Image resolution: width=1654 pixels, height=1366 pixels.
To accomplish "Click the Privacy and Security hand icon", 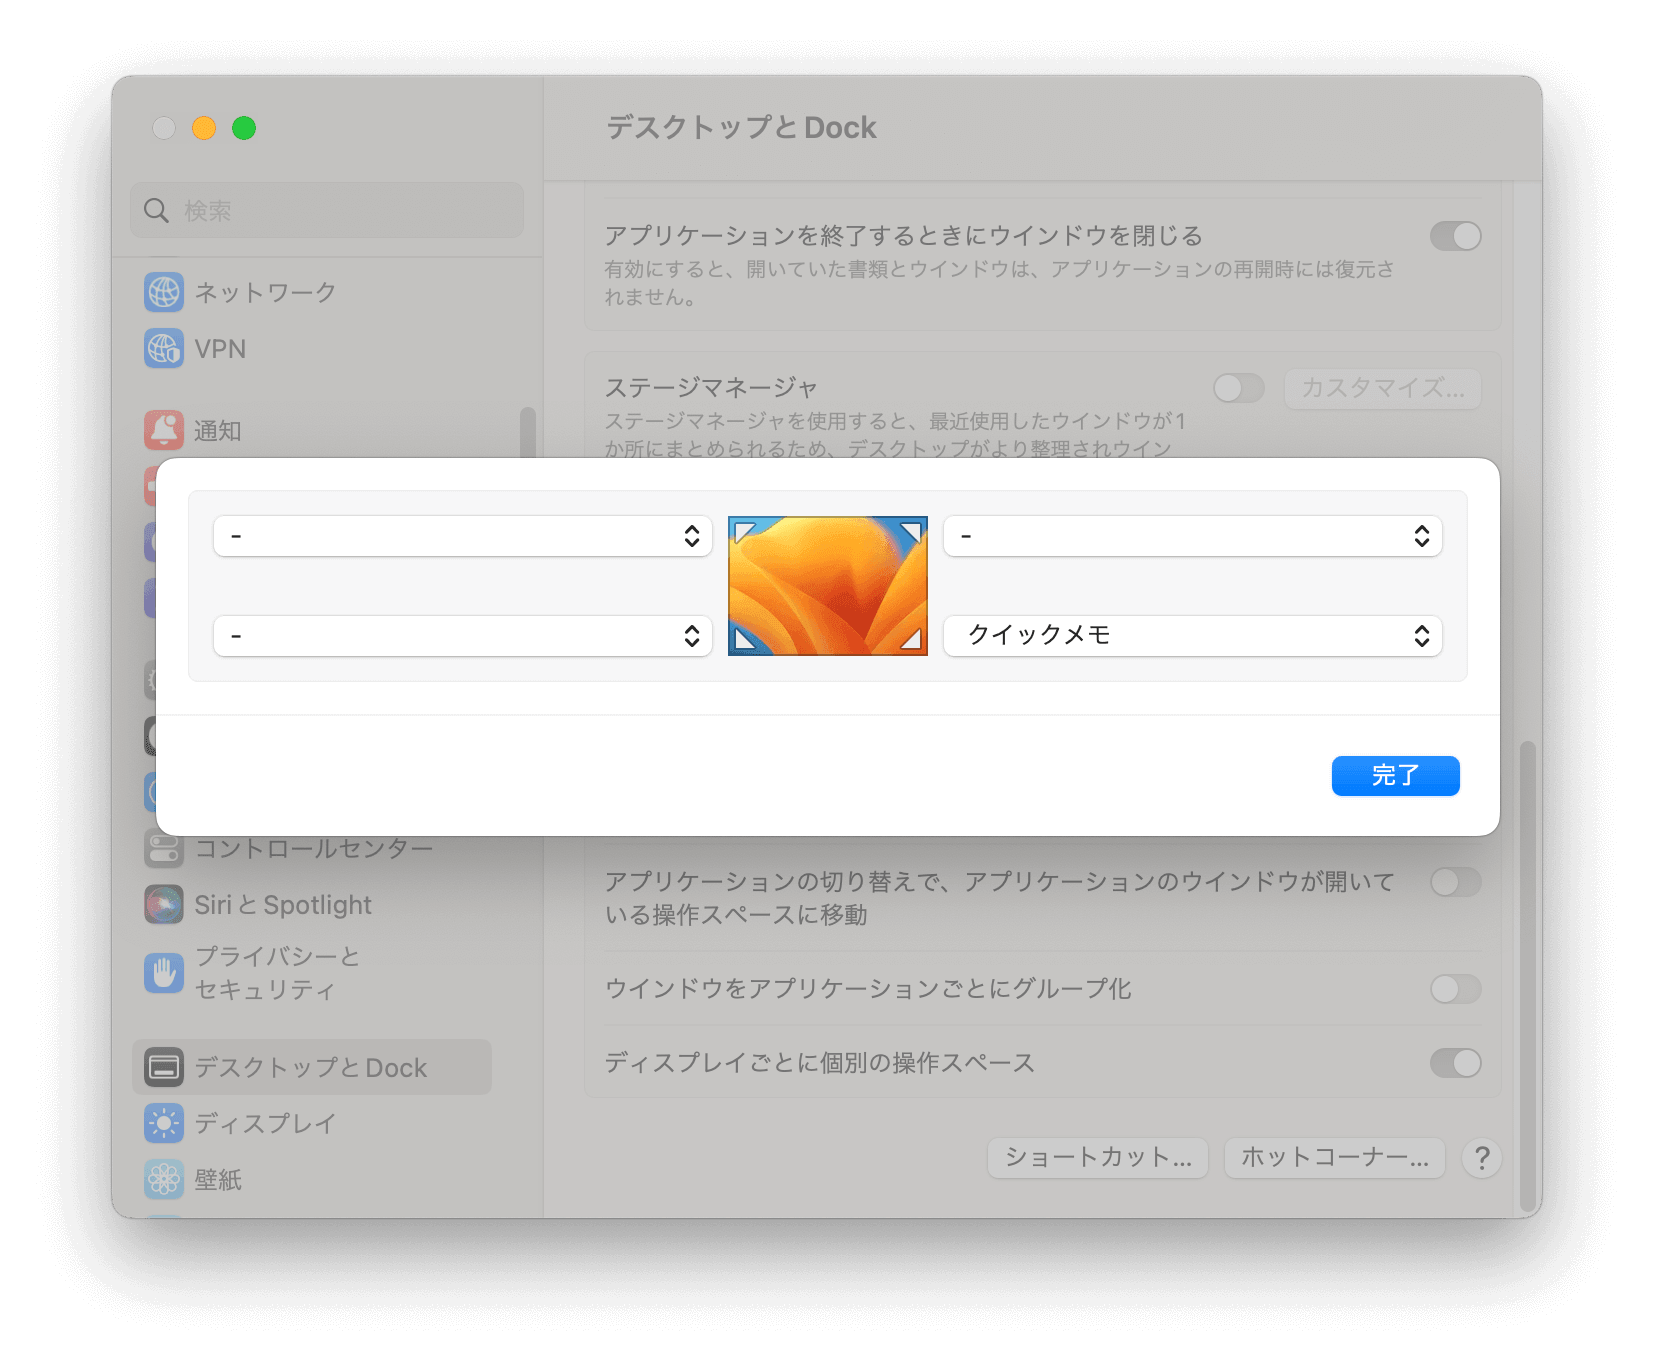I will point(164,972).
